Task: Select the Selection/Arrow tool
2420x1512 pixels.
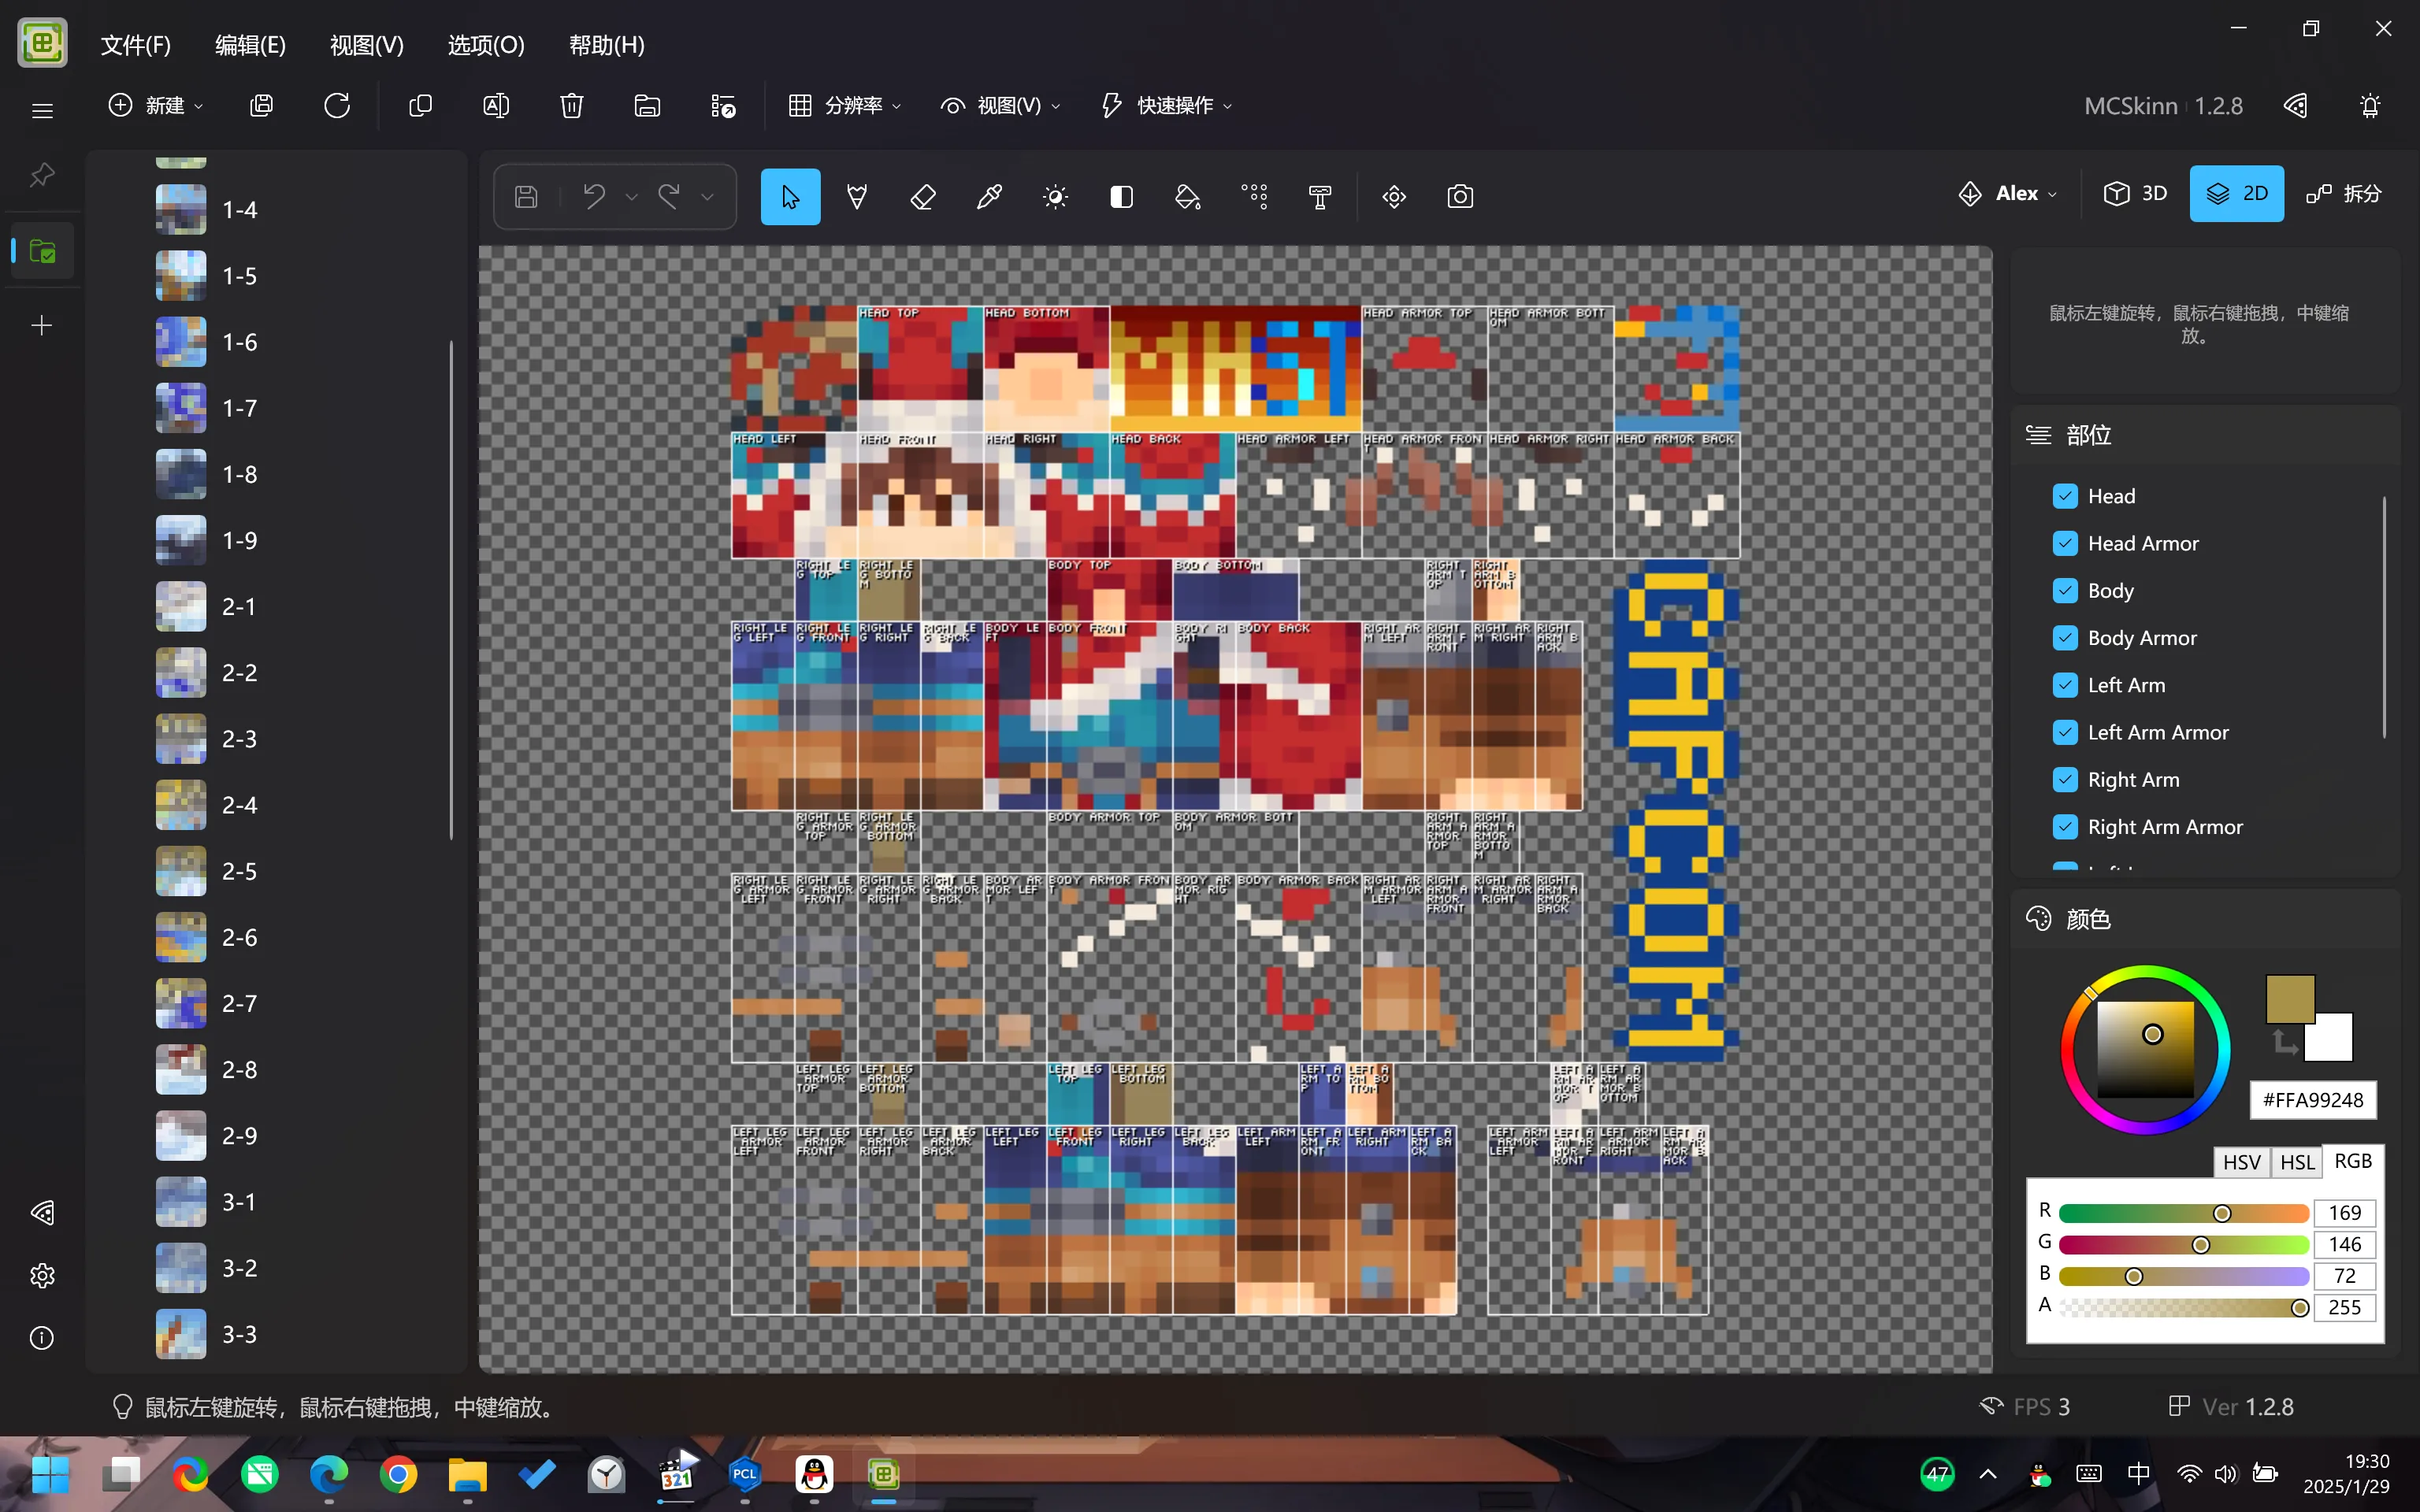Action: coord(789,195)
